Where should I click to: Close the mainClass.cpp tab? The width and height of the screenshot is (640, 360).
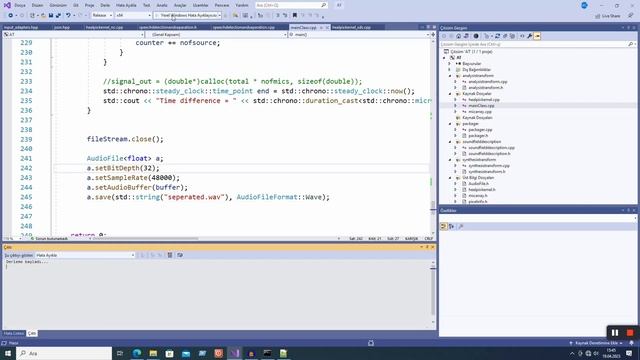(327, 27)
